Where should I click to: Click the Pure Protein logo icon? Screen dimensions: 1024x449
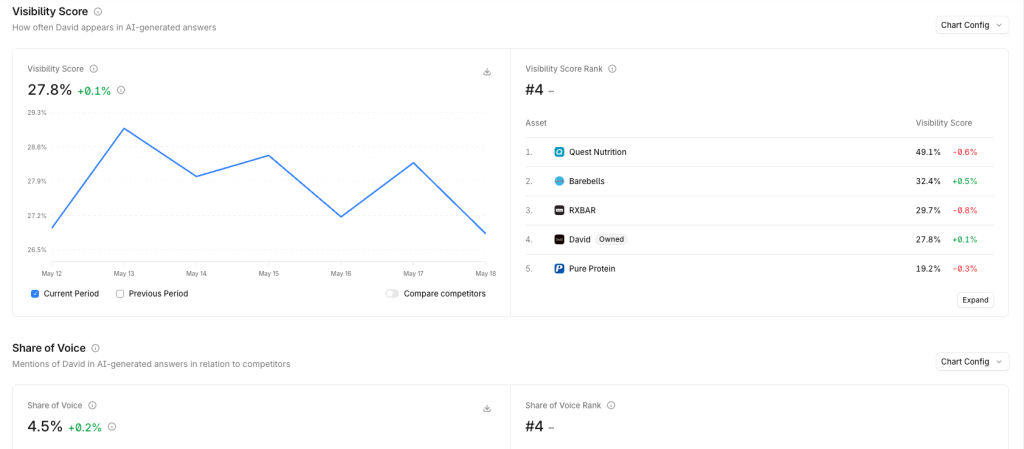coord(559,269)
